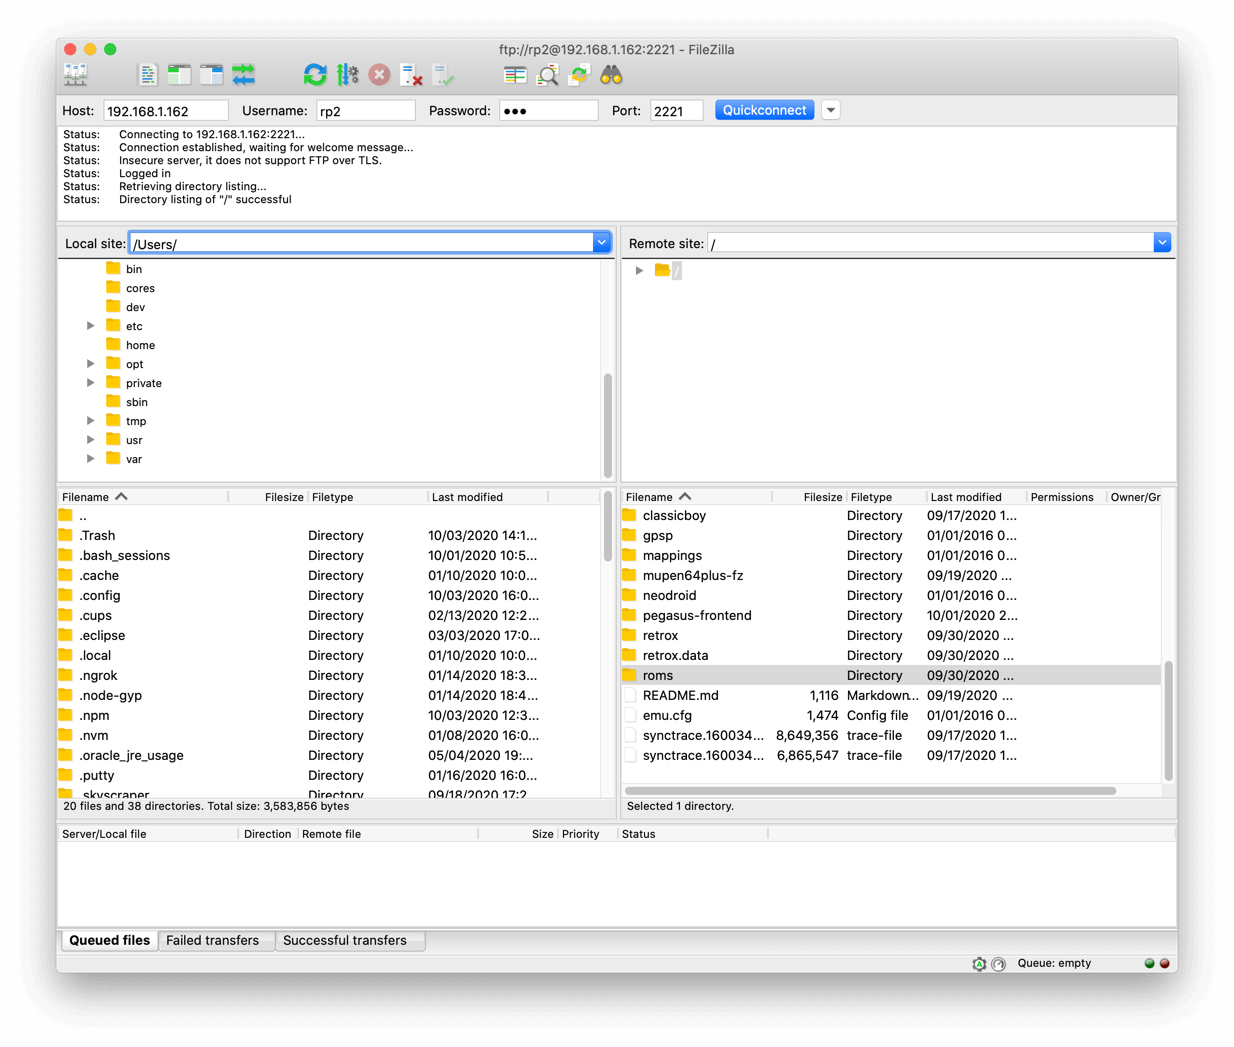Click the Remote site path field
The image size is (1234, 1047).
[x=930, y=243]
